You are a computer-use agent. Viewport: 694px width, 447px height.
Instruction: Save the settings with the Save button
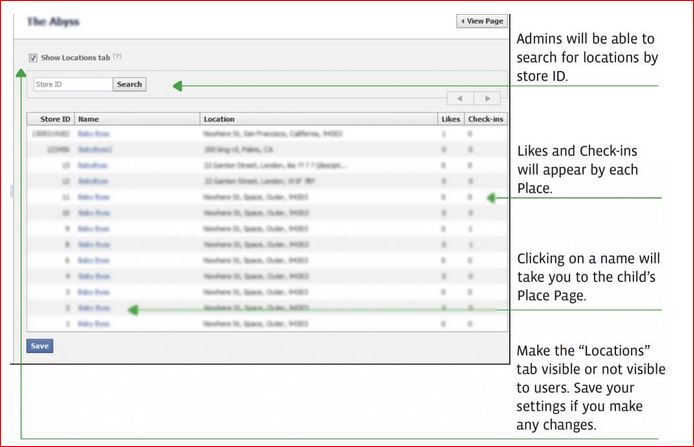click(40, 346)
